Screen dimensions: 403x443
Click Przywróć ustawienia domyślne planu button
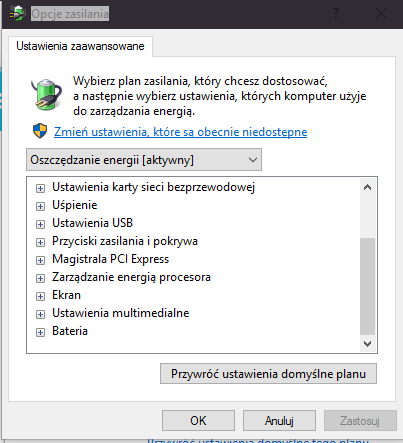[268, 374]
